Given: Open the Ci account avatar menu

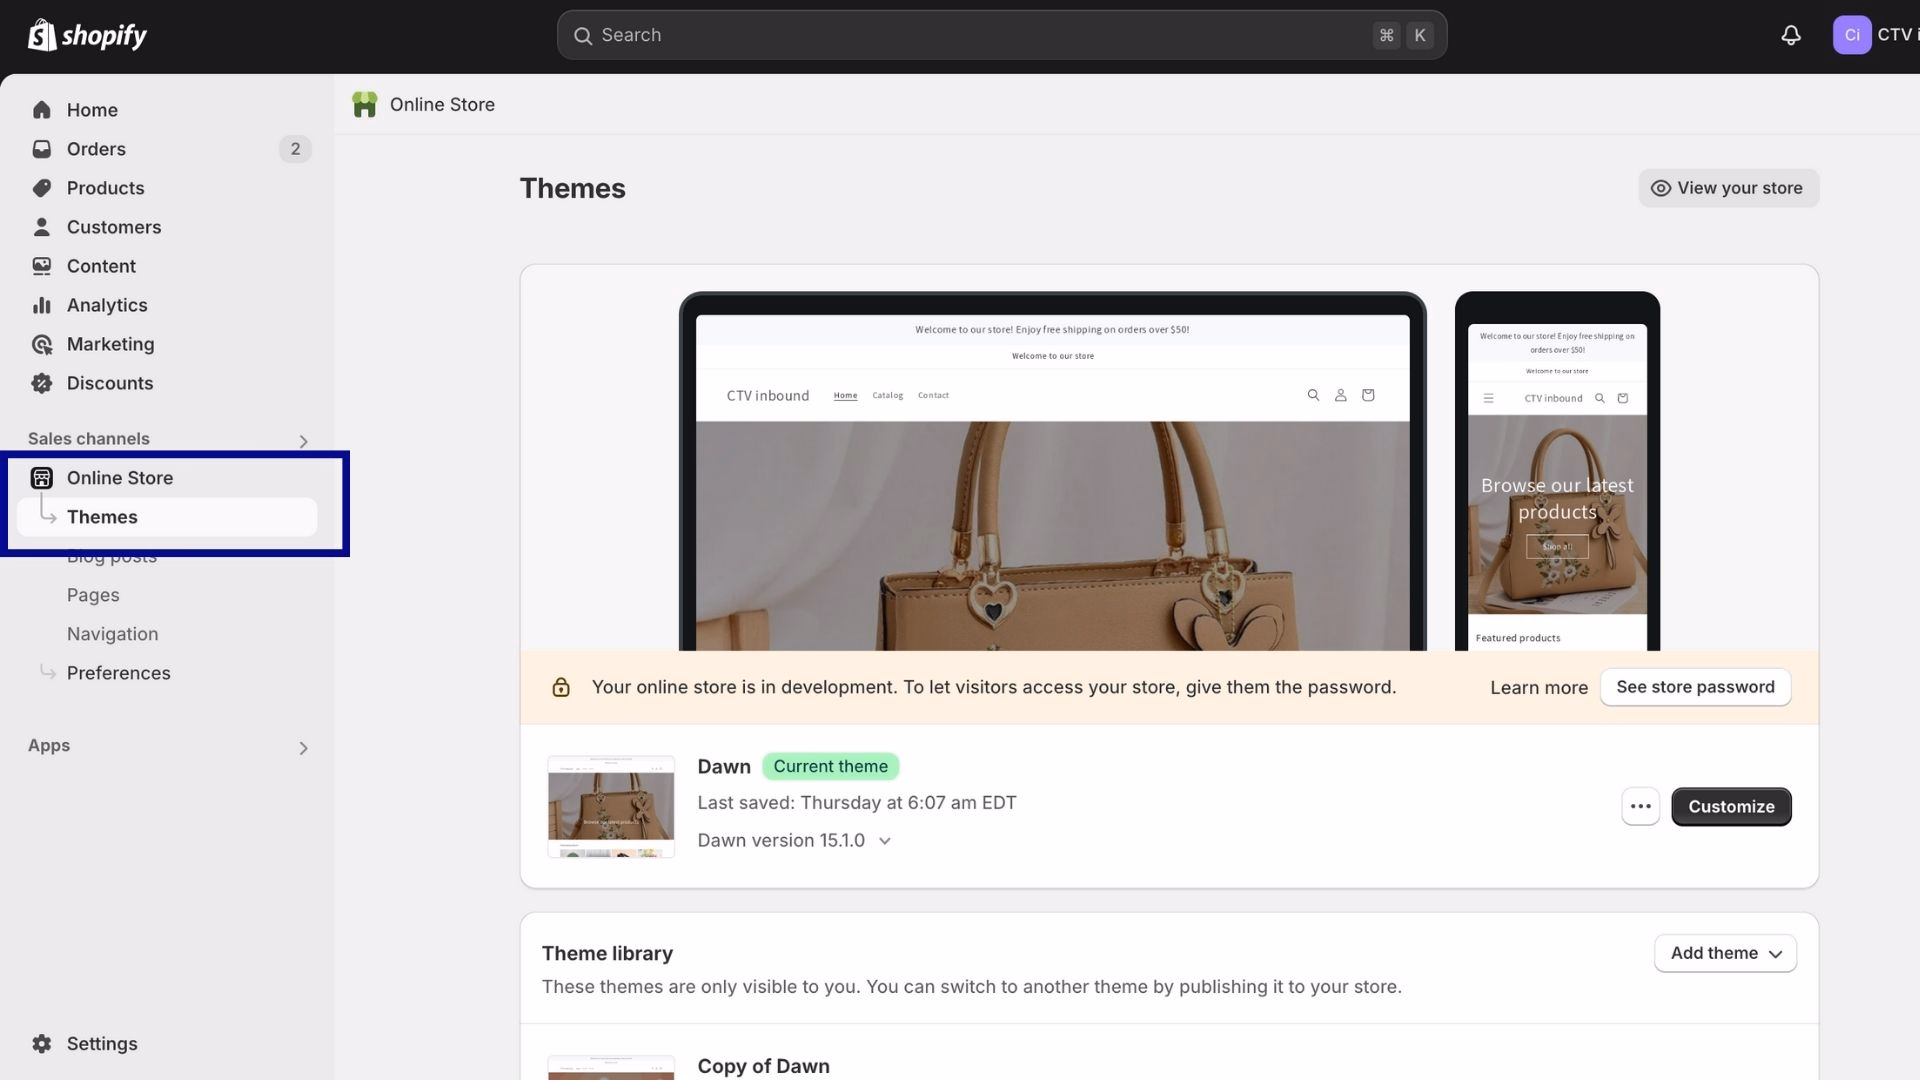Looking at the screenshot, I should coord(1852,35).
